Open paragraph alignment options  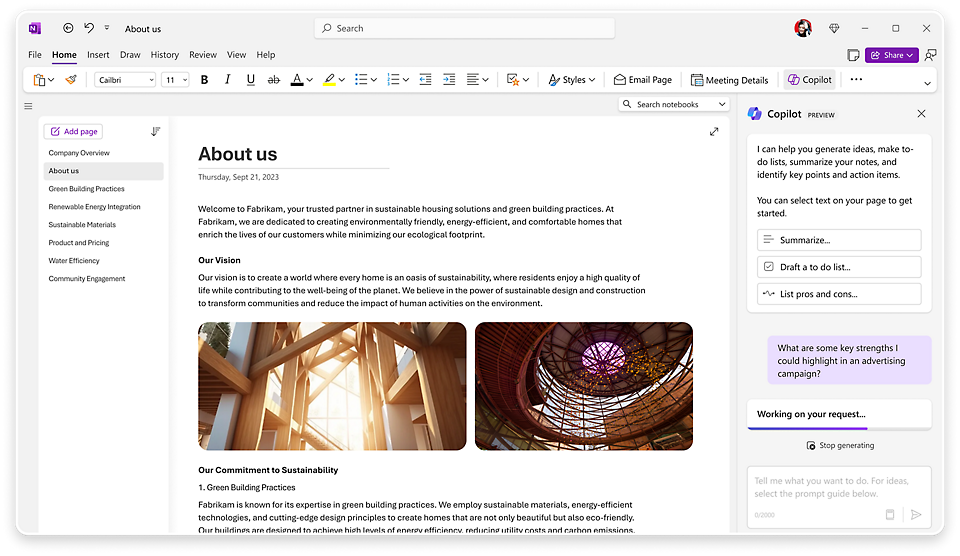(x=478, y=80)
